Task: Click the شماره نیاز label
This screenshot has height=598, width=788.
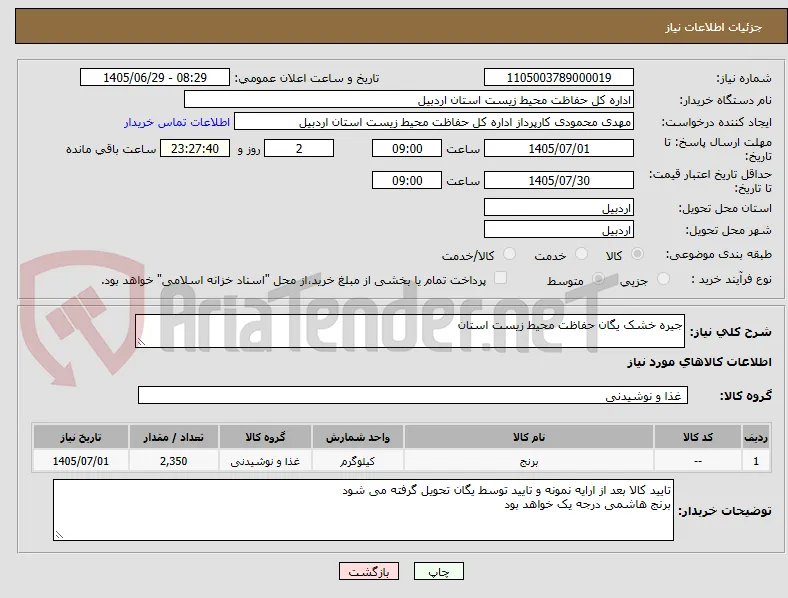Action: 744,78
